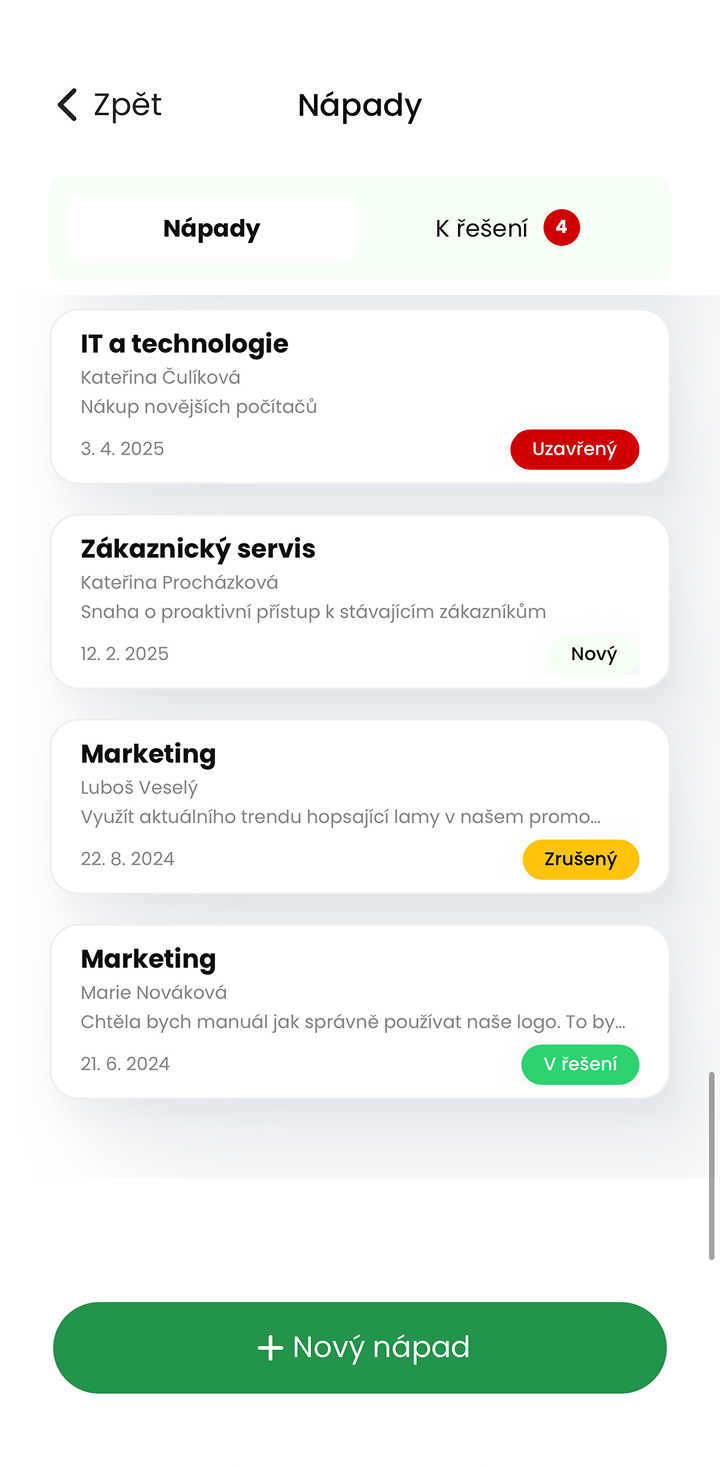Viewport: 720px width, 1468px height.
Task: Click the Nový status tag
Action: point(594,655)
